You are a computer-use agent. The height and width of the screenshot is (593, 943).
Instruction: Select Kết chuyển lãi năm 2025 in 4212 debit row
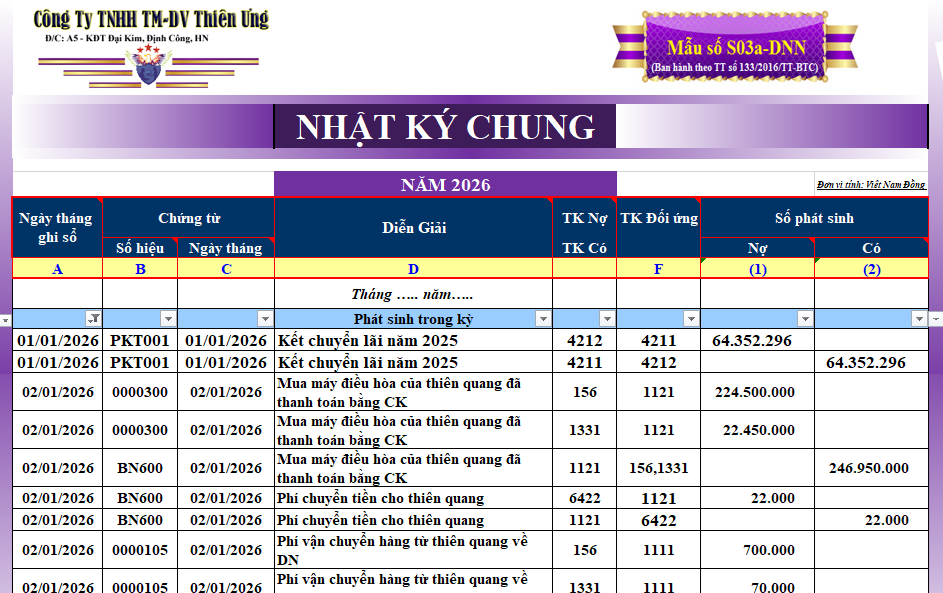414,340
